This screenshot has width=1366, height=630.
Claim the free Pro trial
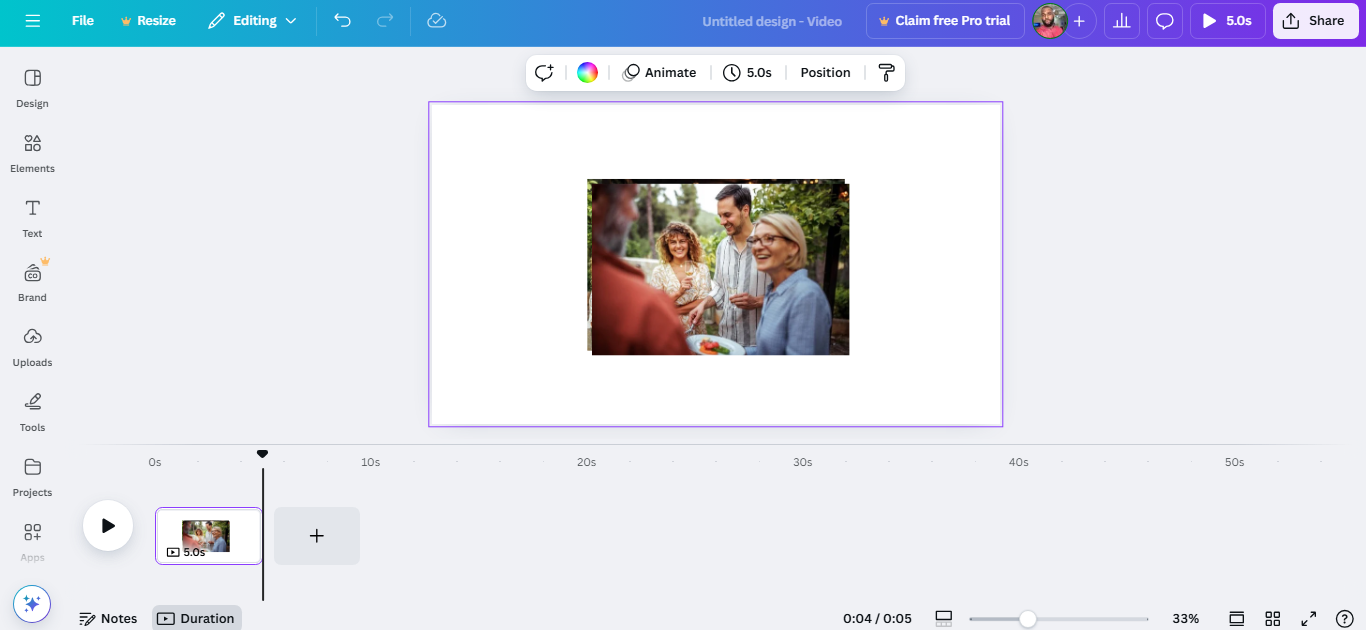944,20
